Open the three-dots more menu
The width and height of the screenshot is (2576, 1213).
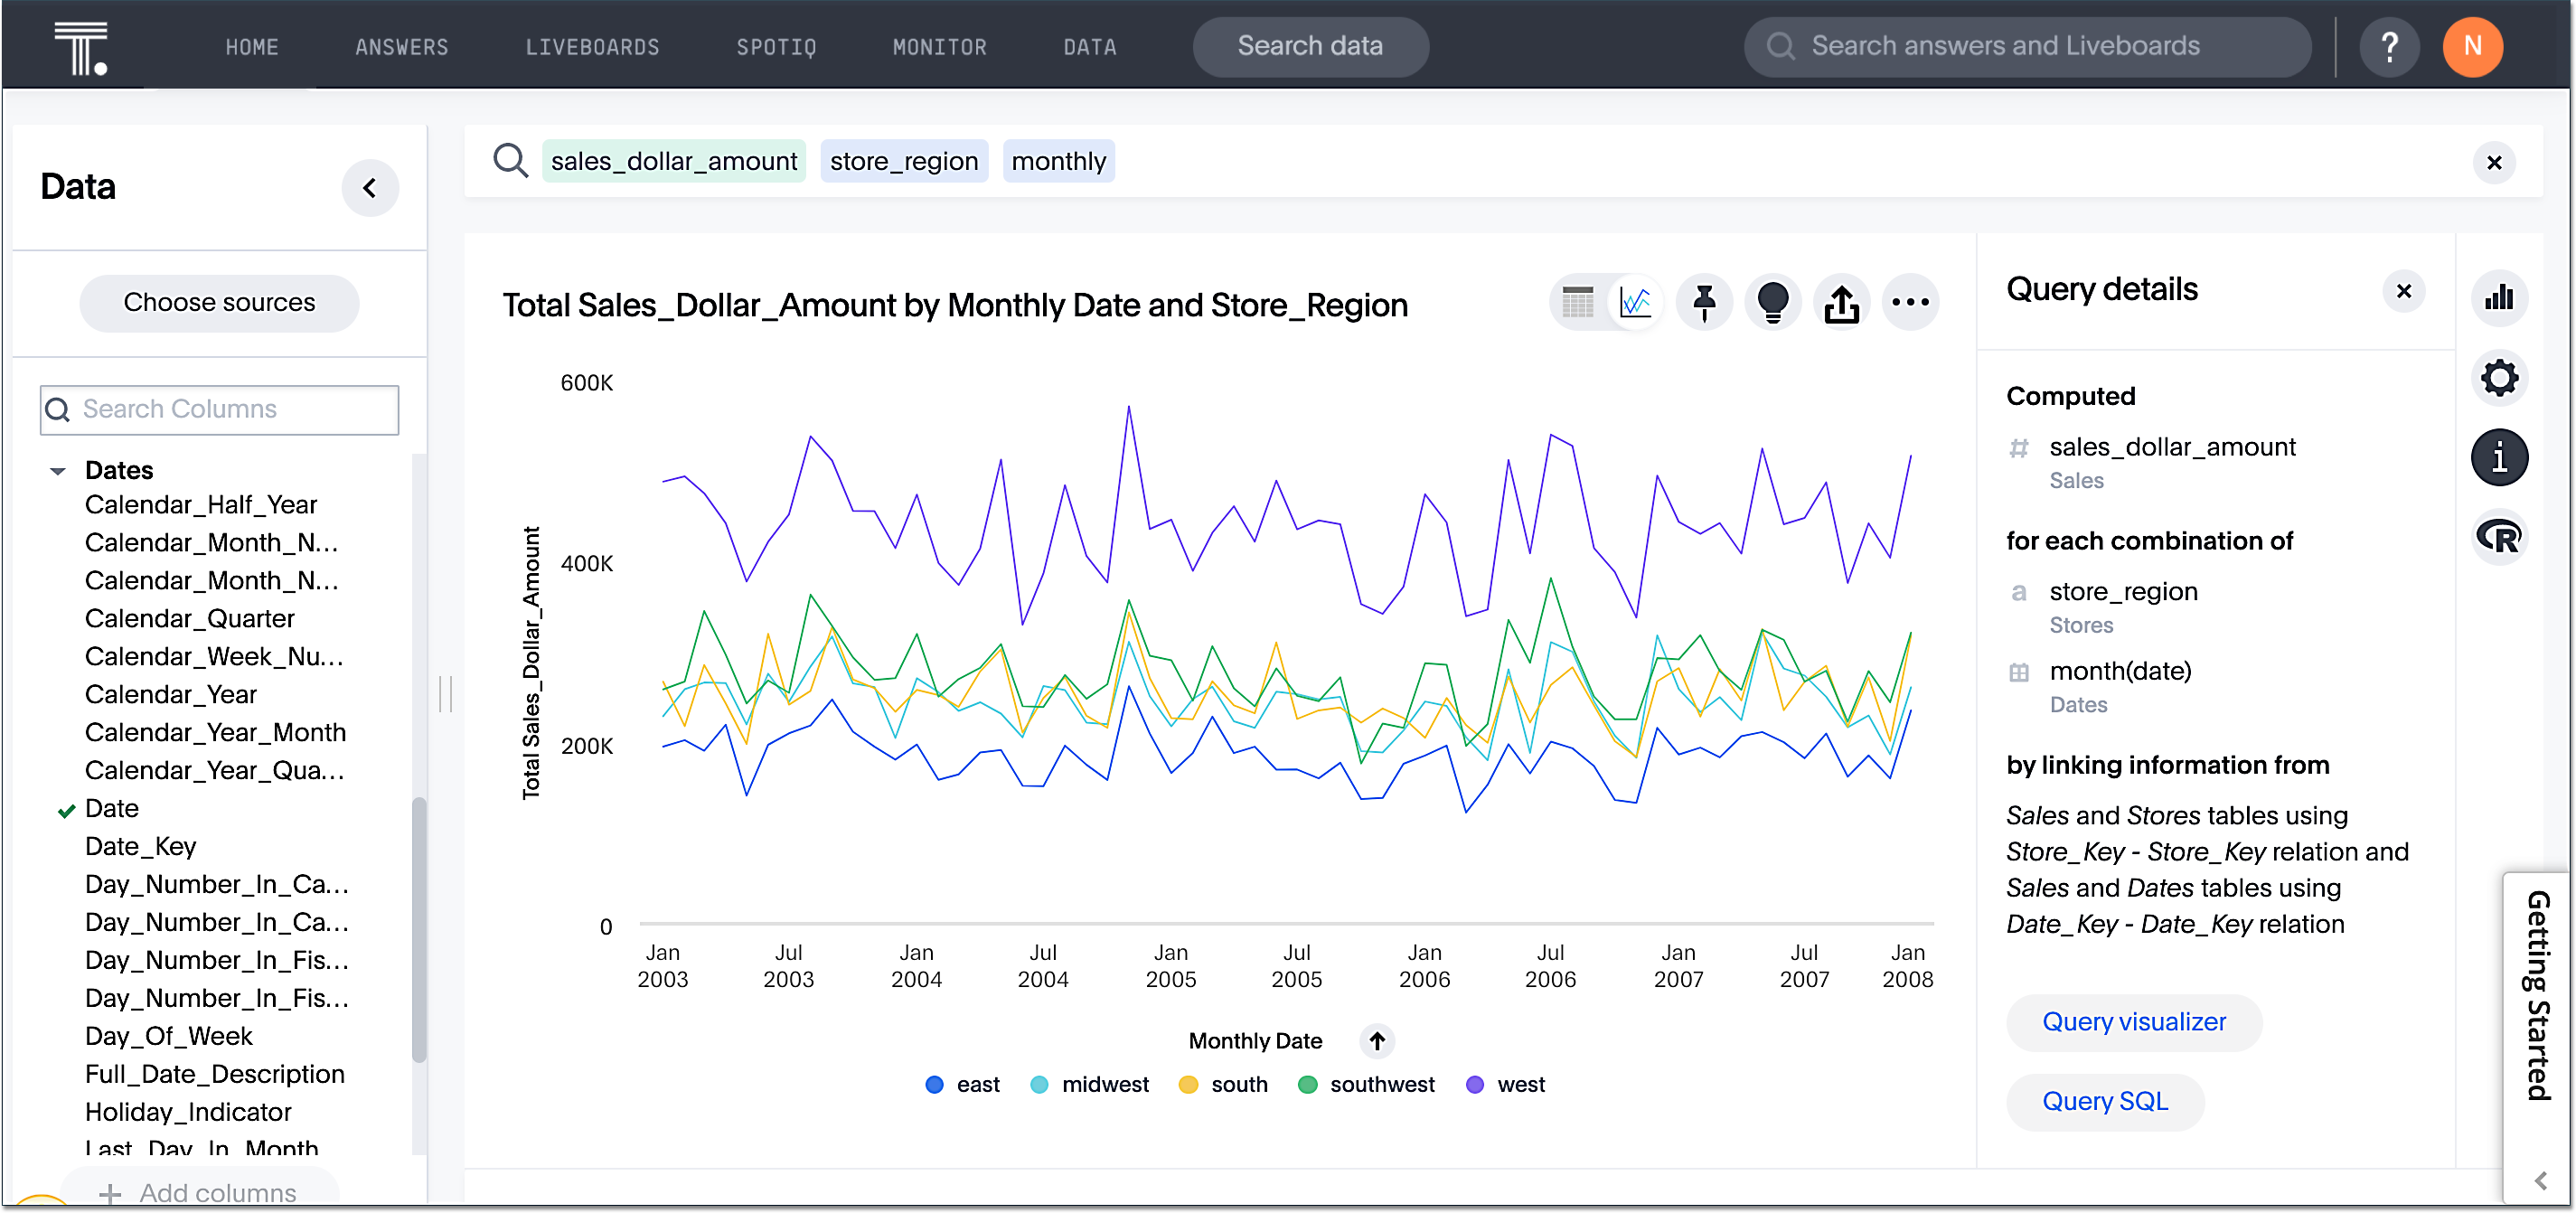click(x=1910, y=302)
